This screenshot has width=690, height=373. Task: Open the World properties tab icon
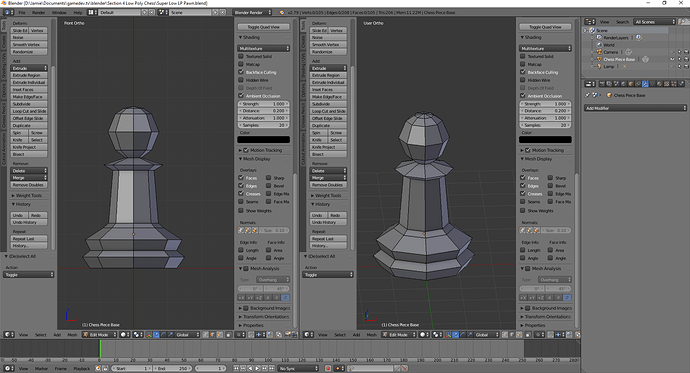tap(624, 84)
